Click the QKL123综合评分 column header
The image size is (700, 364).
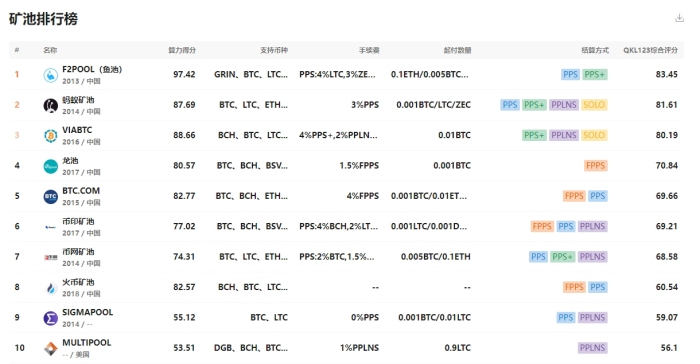[x=650, y=50]
